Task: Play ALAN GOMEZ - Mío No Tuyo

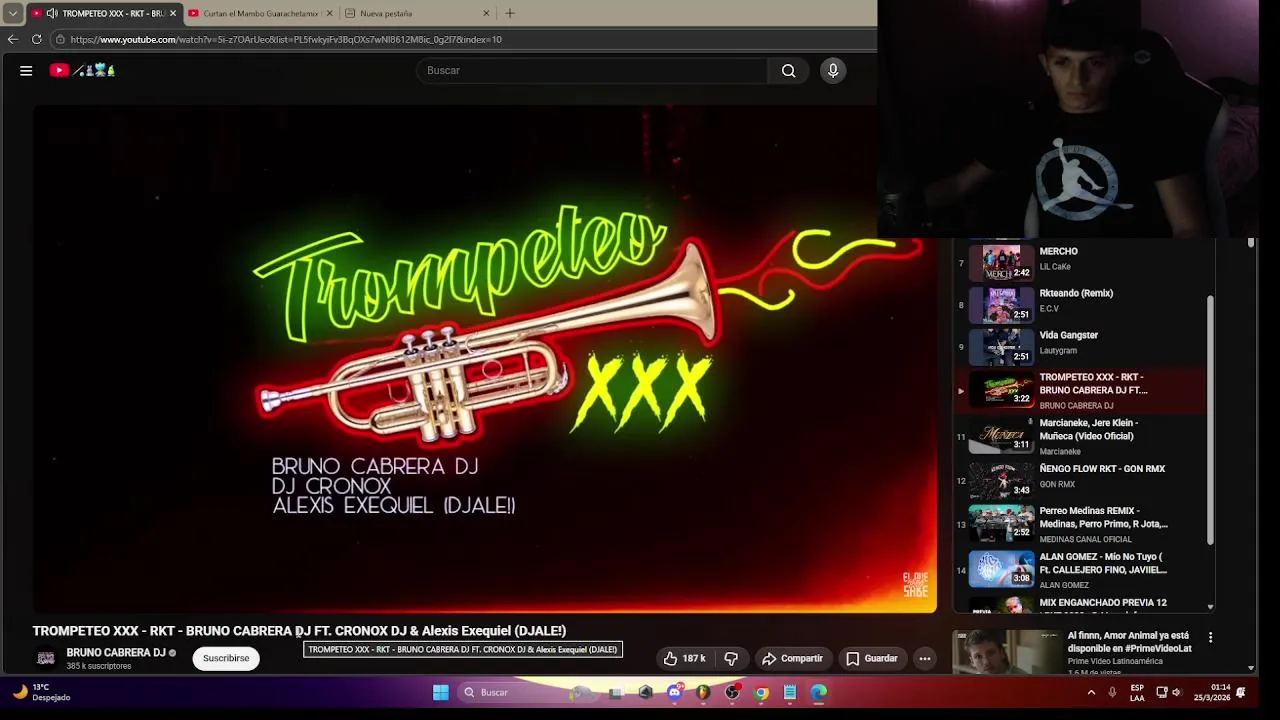Action: click(x=1080, y=570)
